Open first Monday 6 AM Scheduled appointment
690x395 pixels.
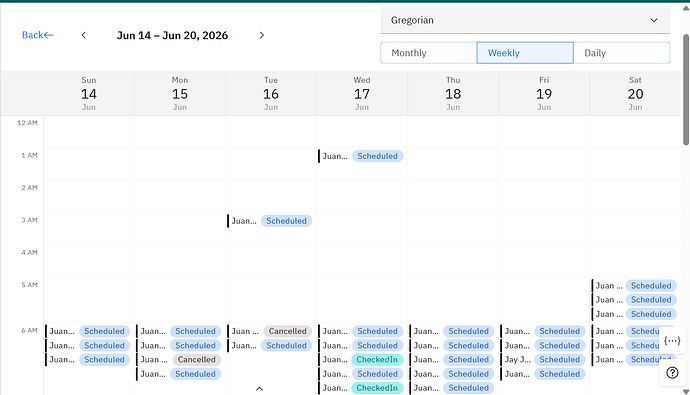pyautogui.click(x=179, y=331)
